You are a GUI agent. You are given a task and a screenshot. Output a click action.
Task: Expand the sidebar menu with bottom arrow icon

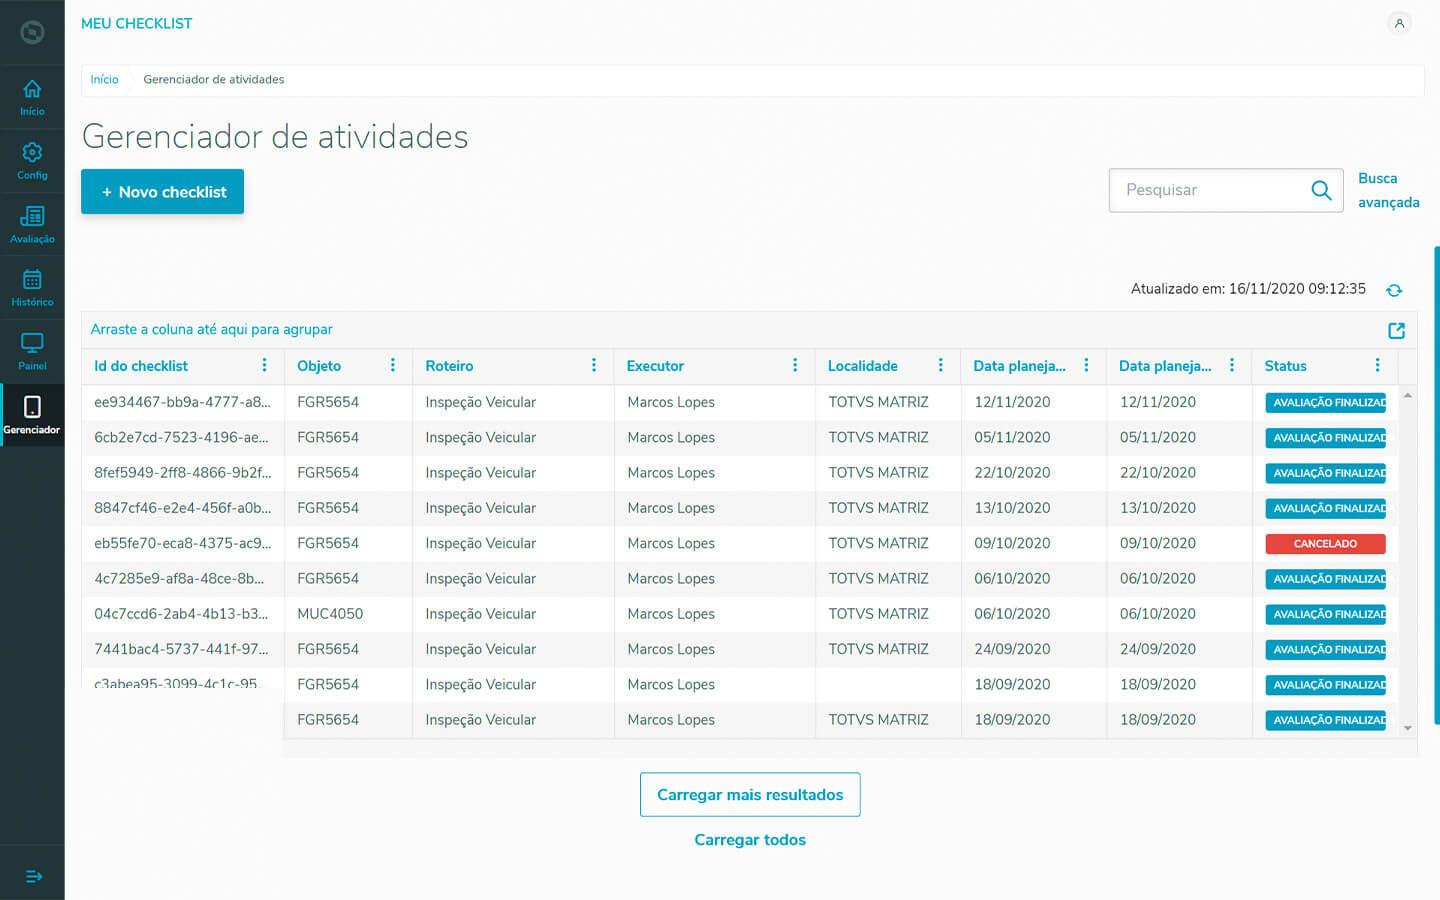(33, 876)
